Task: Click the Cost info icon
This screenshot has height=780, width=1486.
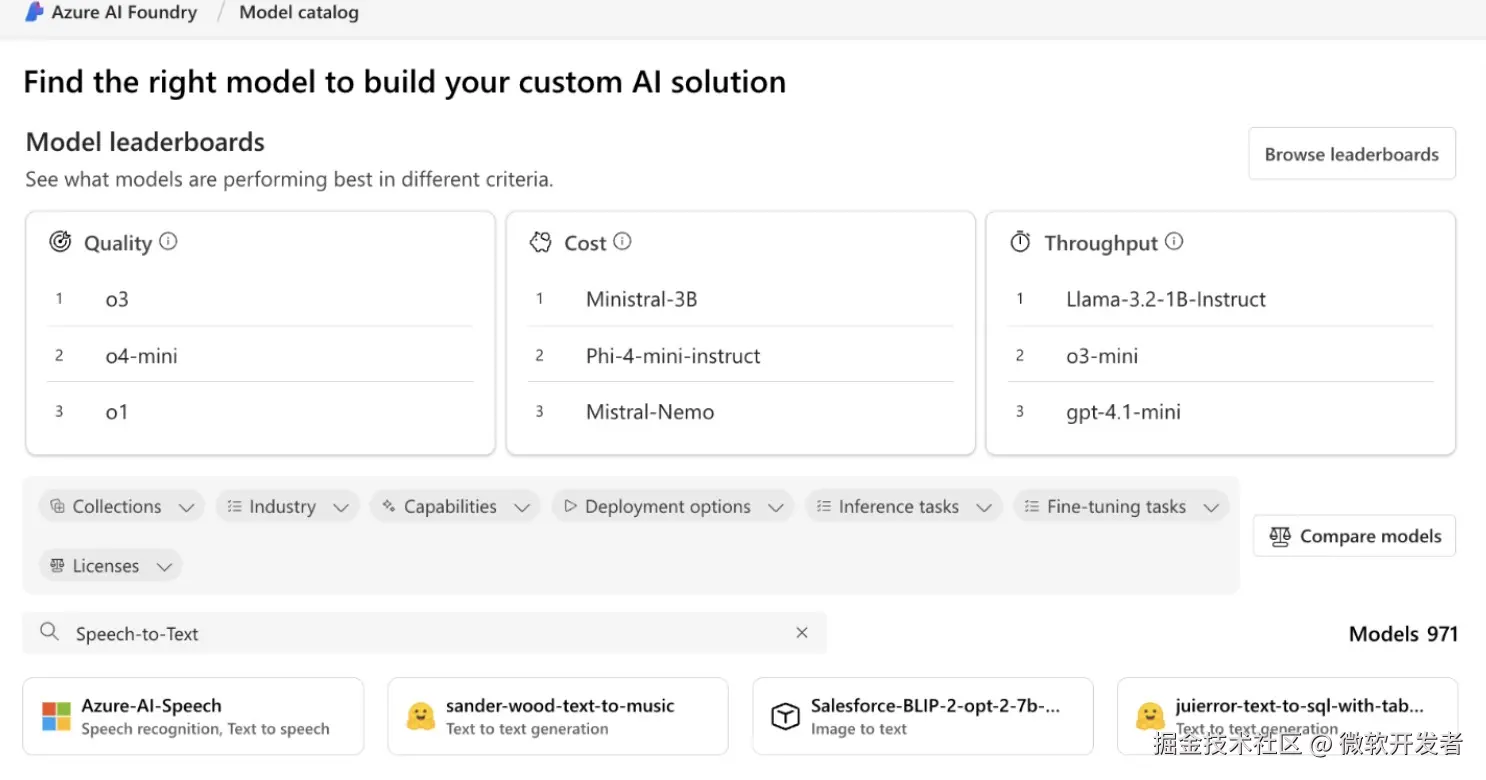Action: (x=622, y=242)
